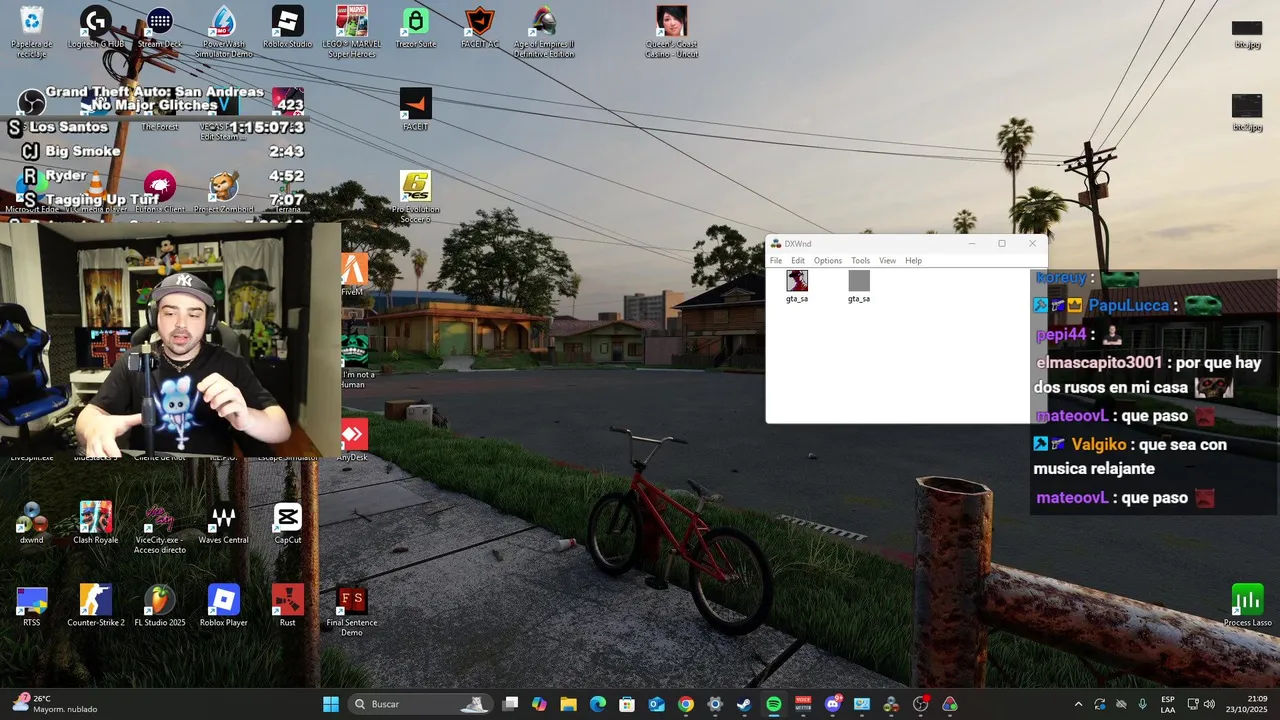Select the Process Lasso desktop icon

[1248, 606]
